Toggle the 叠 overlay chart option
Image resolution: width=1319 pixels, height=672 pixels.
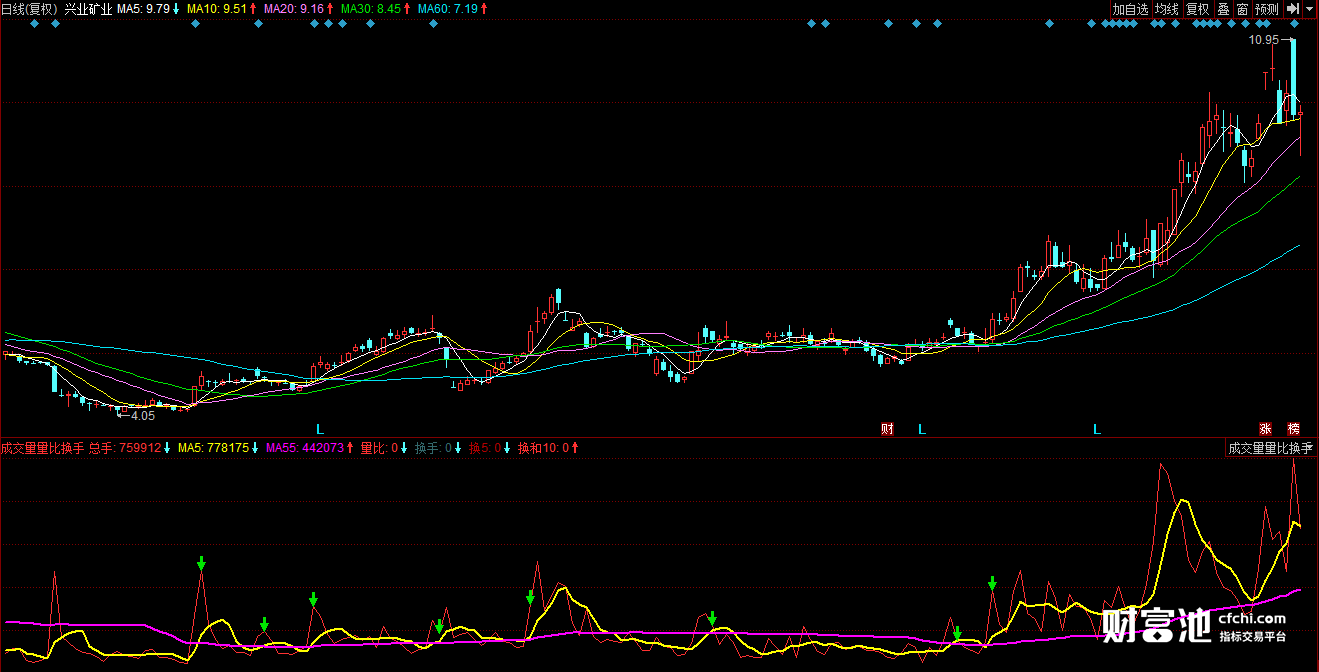coord(1223,9)
